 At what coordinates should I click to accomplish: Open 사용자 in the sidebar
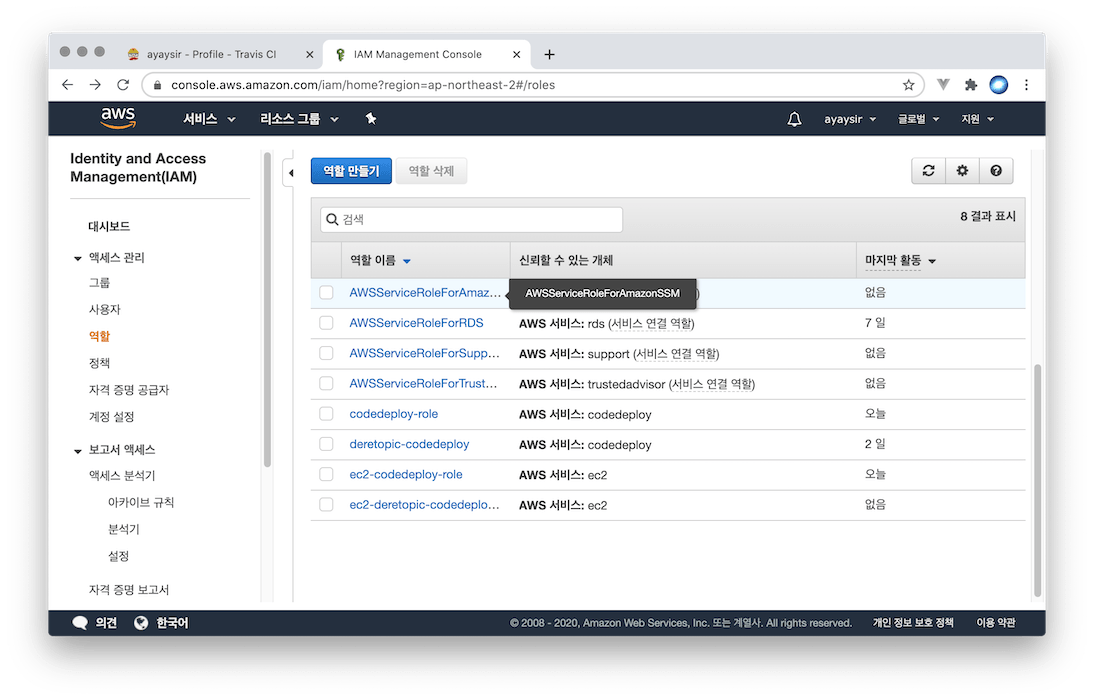[x=105, y=310]
